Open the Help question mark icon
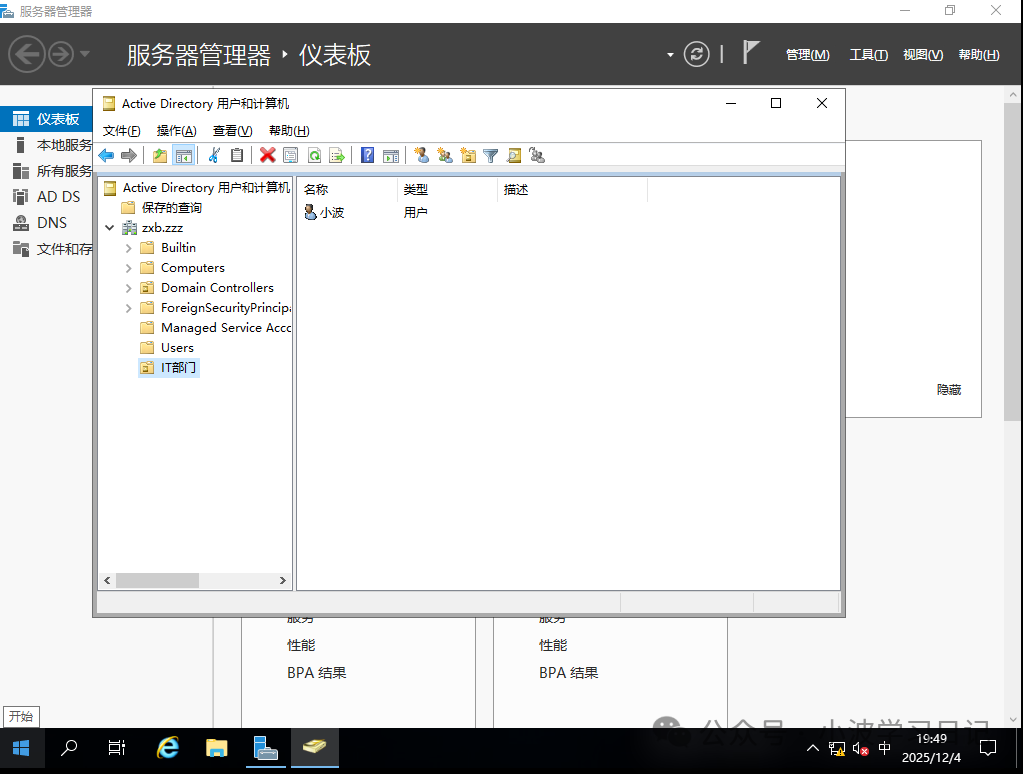The height and width of the screenshot is (774, 1023). [x=368, y=155]
